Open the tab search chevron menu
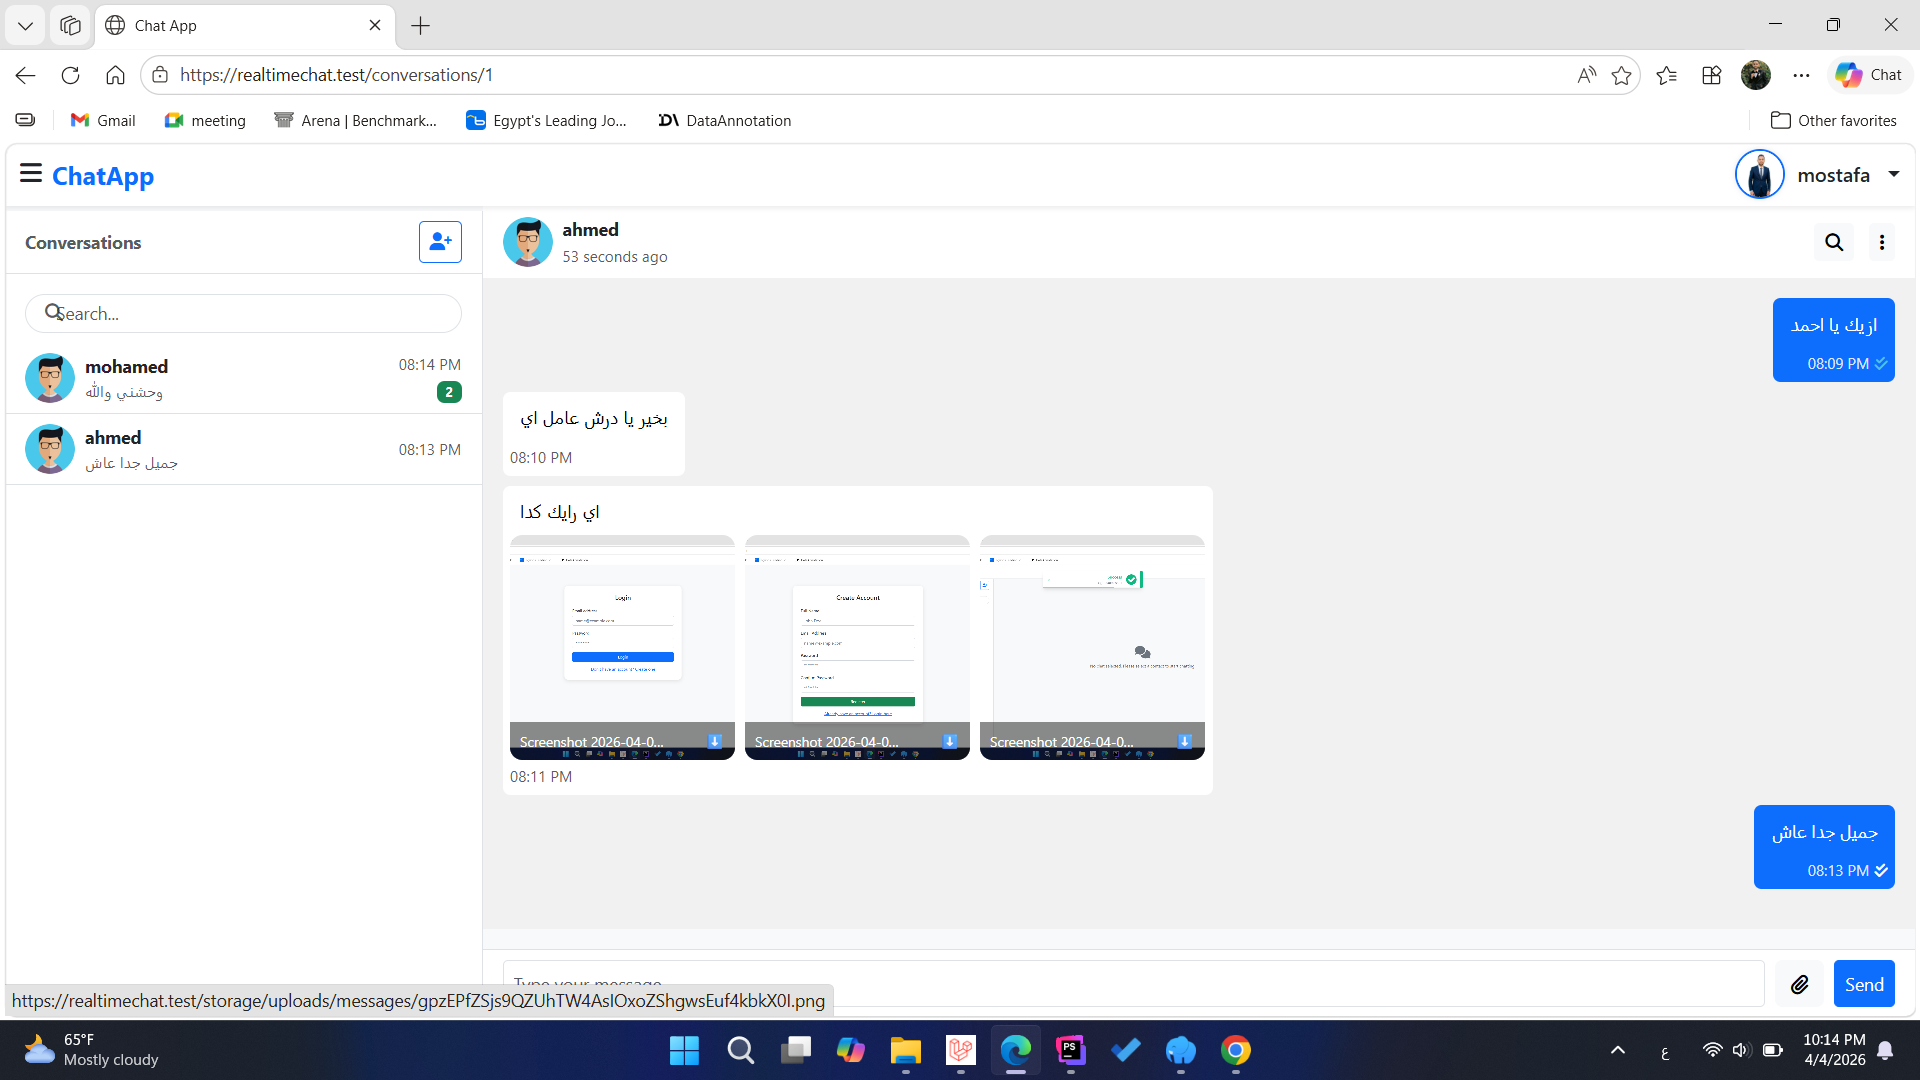 [x=25, y=25]
